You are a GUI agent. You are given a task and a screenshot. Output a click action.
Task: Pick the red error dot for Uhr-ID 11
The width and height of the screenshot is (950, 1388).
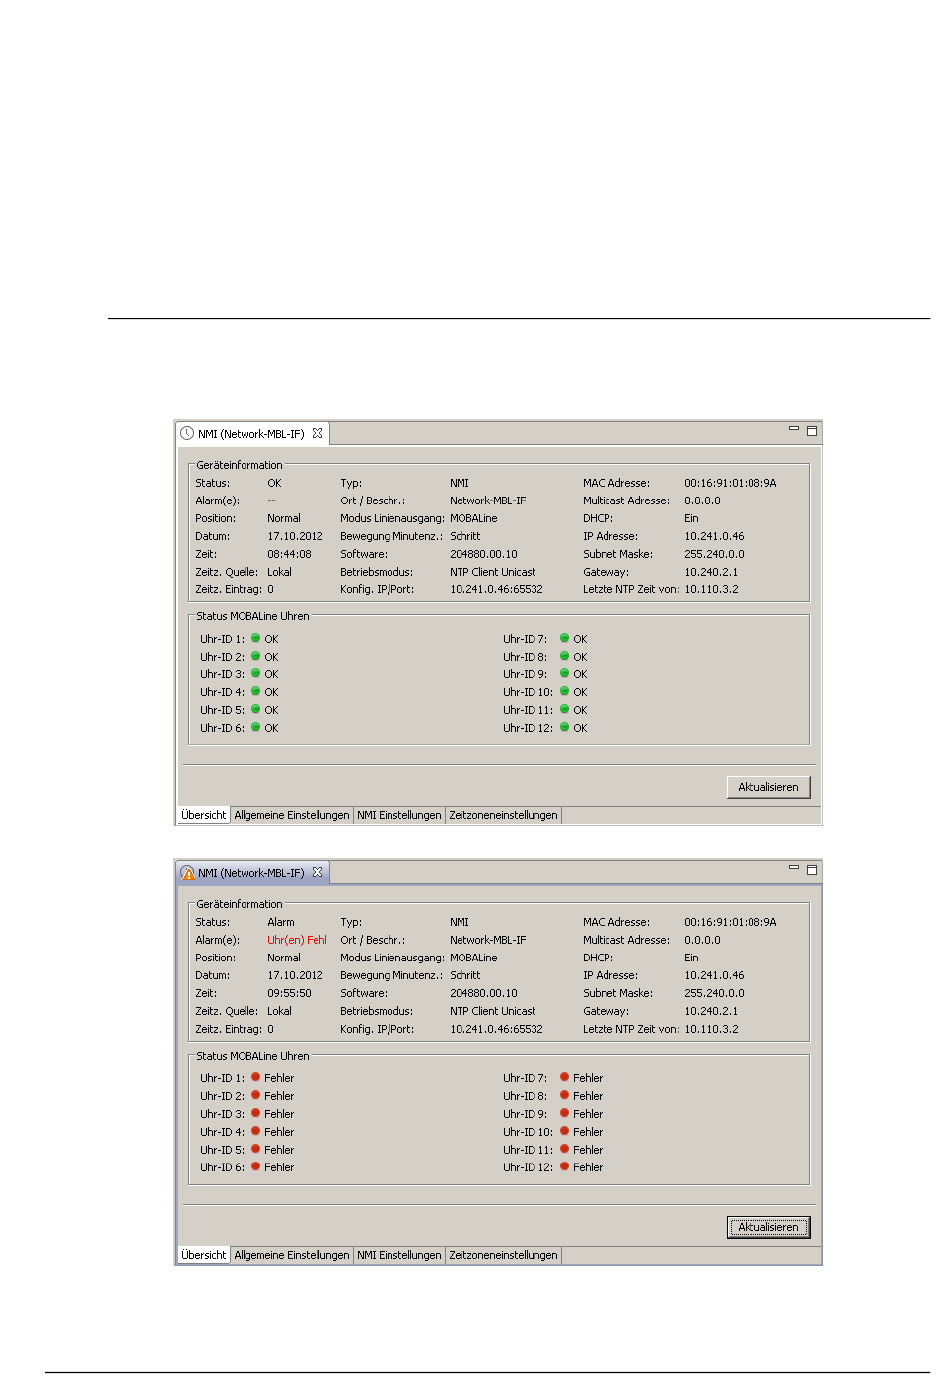pos(565,1149)
